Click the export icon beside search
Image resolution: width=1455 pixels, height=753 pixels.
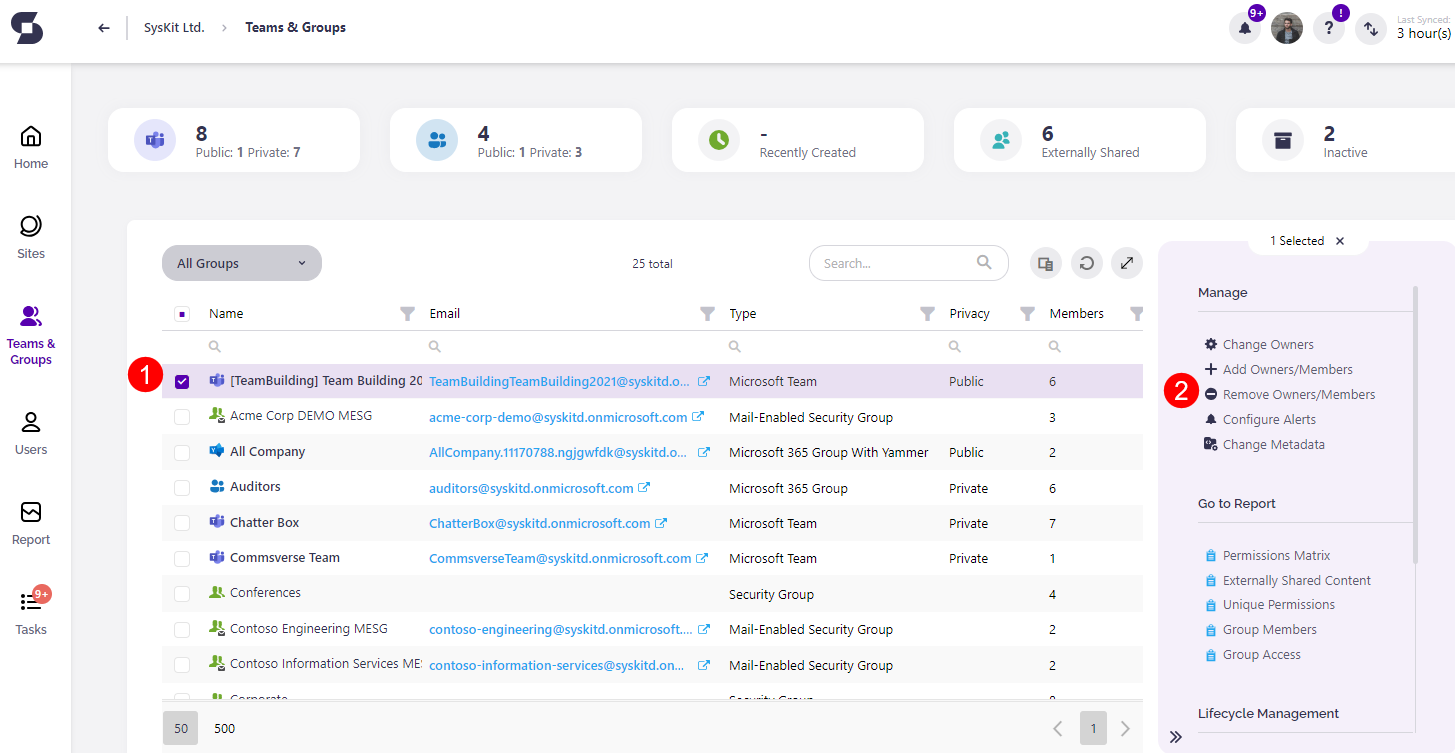(1045, 264)
